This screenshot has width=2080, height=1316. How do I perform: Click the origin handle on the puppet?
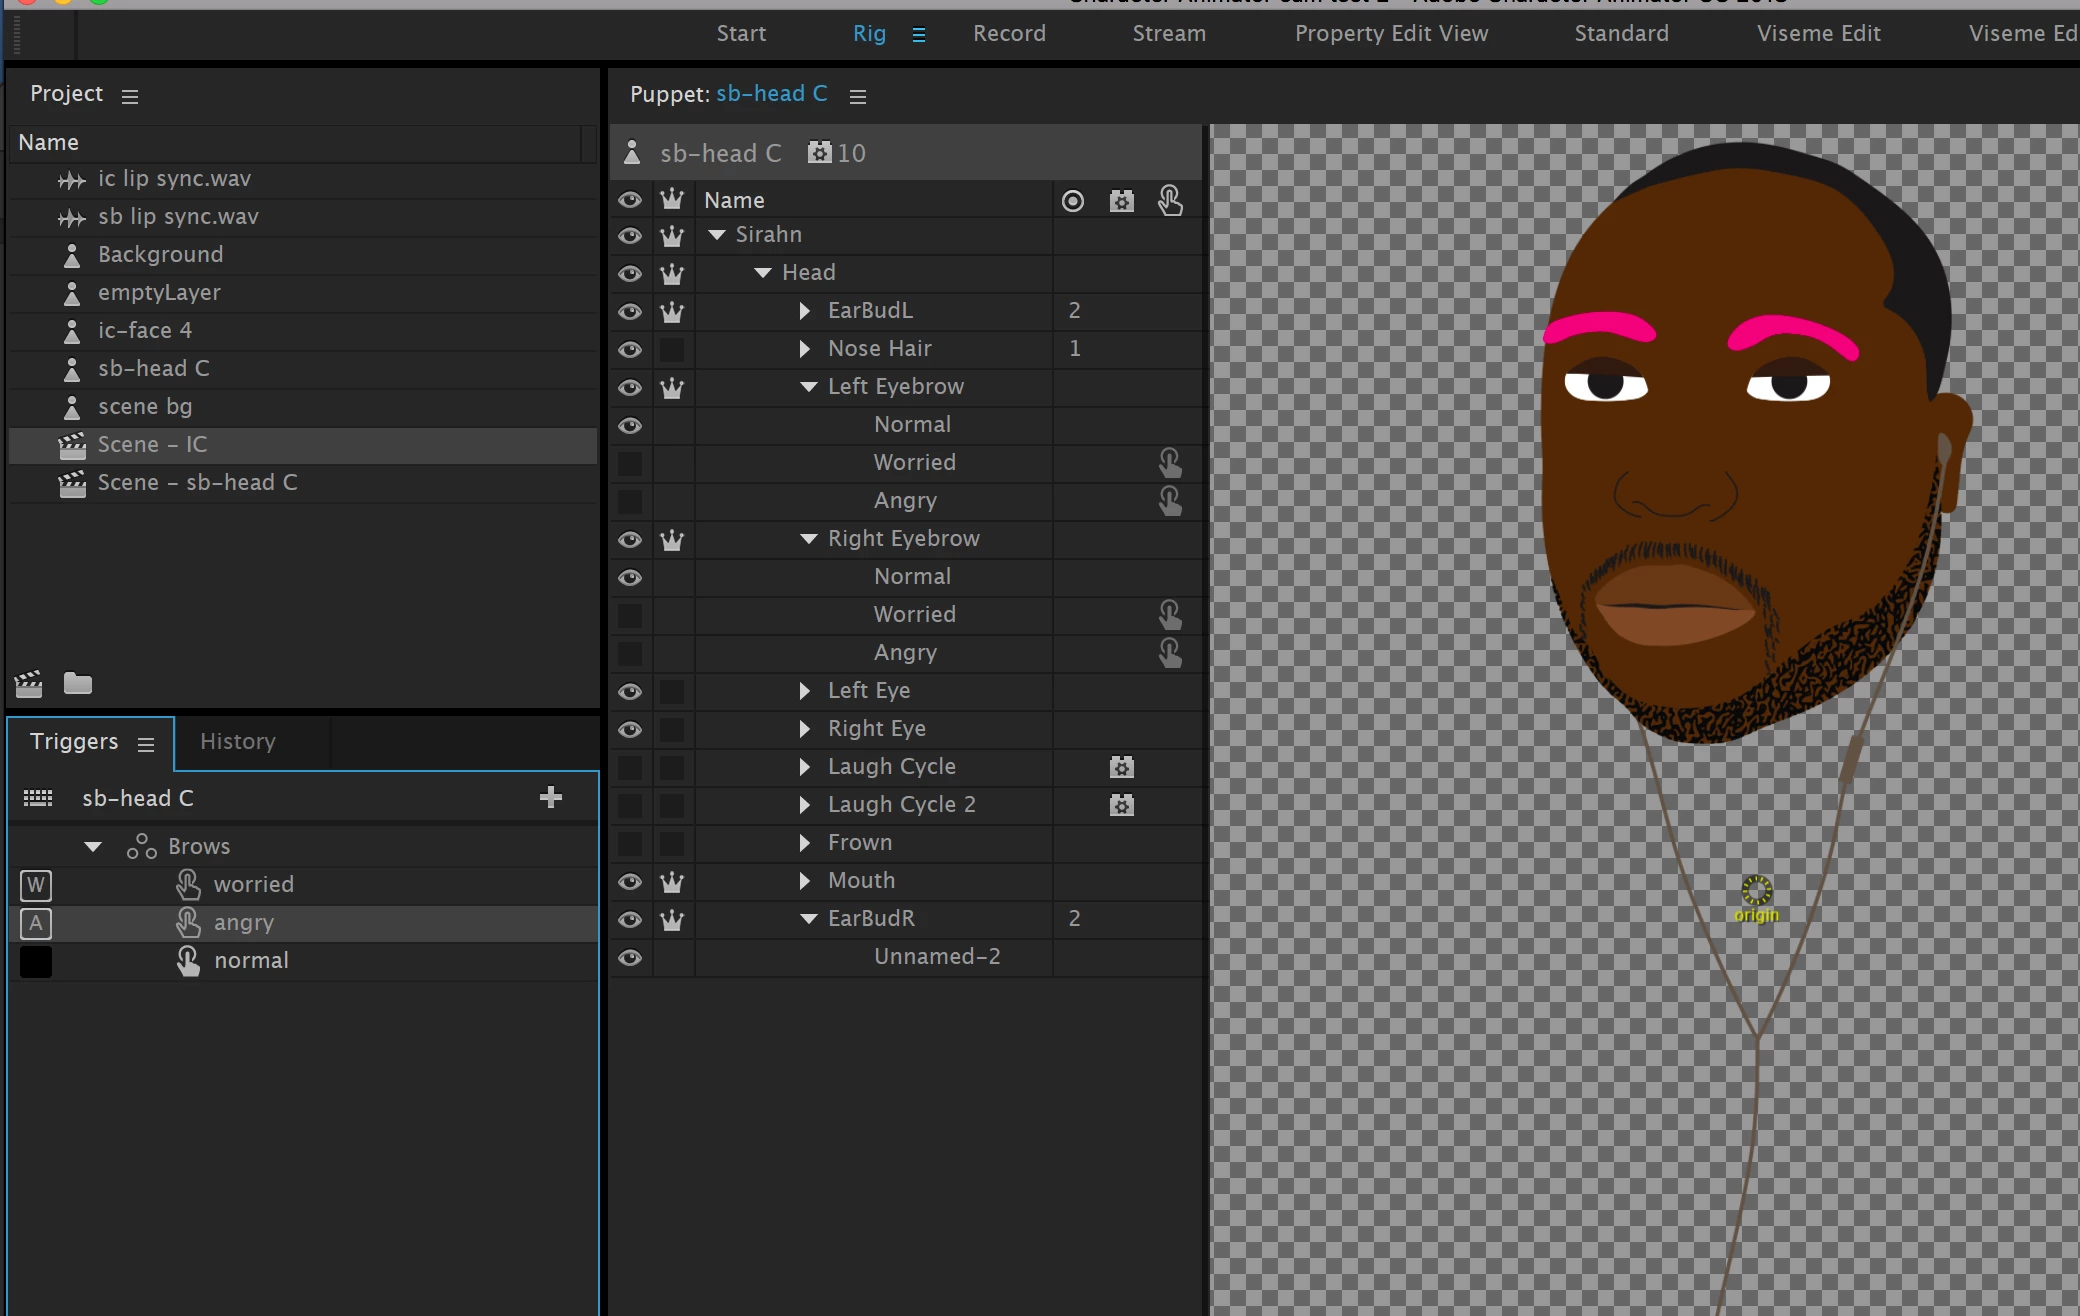[1756, 890]
